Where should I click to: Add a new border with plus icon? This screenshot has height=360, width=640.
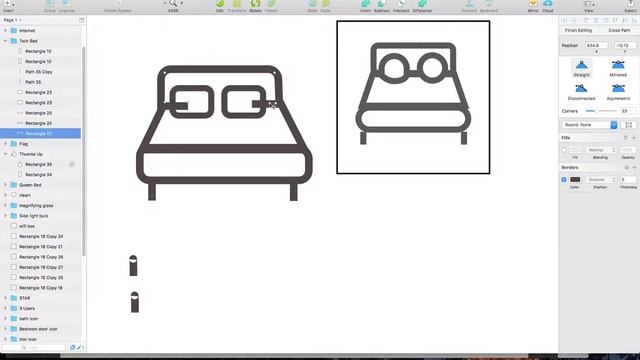point(634,167)
